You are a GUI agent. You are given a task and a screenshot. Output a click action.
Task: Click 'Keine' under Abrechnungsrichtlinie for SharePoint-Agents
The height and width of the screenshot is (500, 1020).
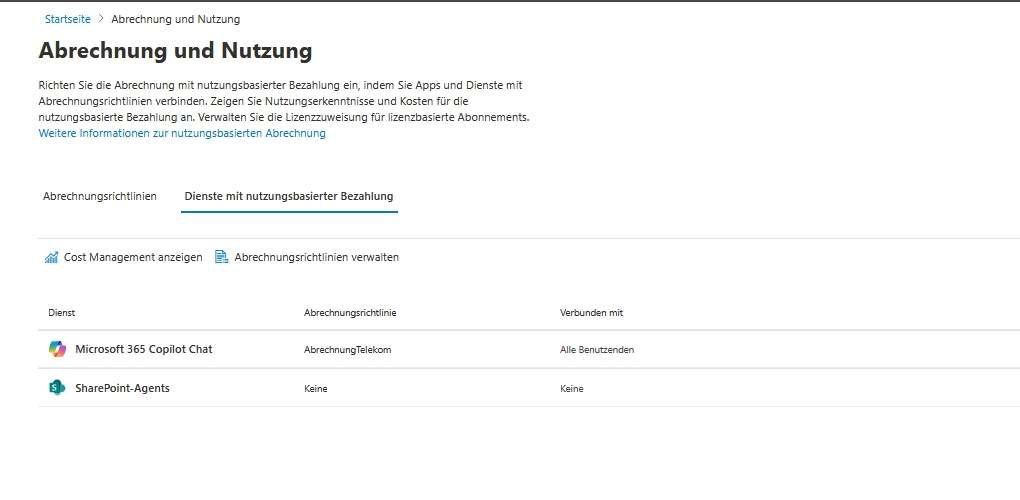point(316,389)
